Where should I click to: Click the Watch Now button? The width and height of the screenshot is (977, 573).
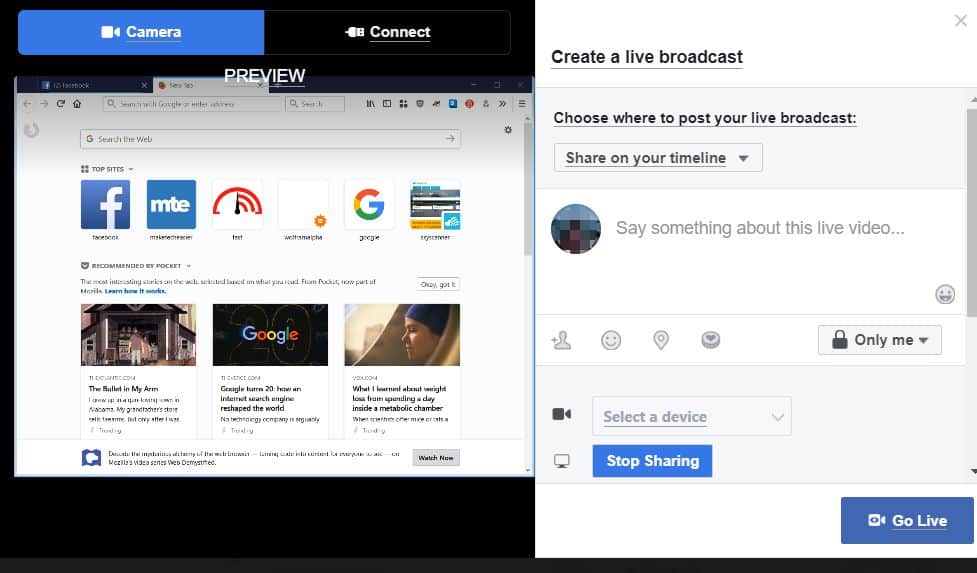436,458
